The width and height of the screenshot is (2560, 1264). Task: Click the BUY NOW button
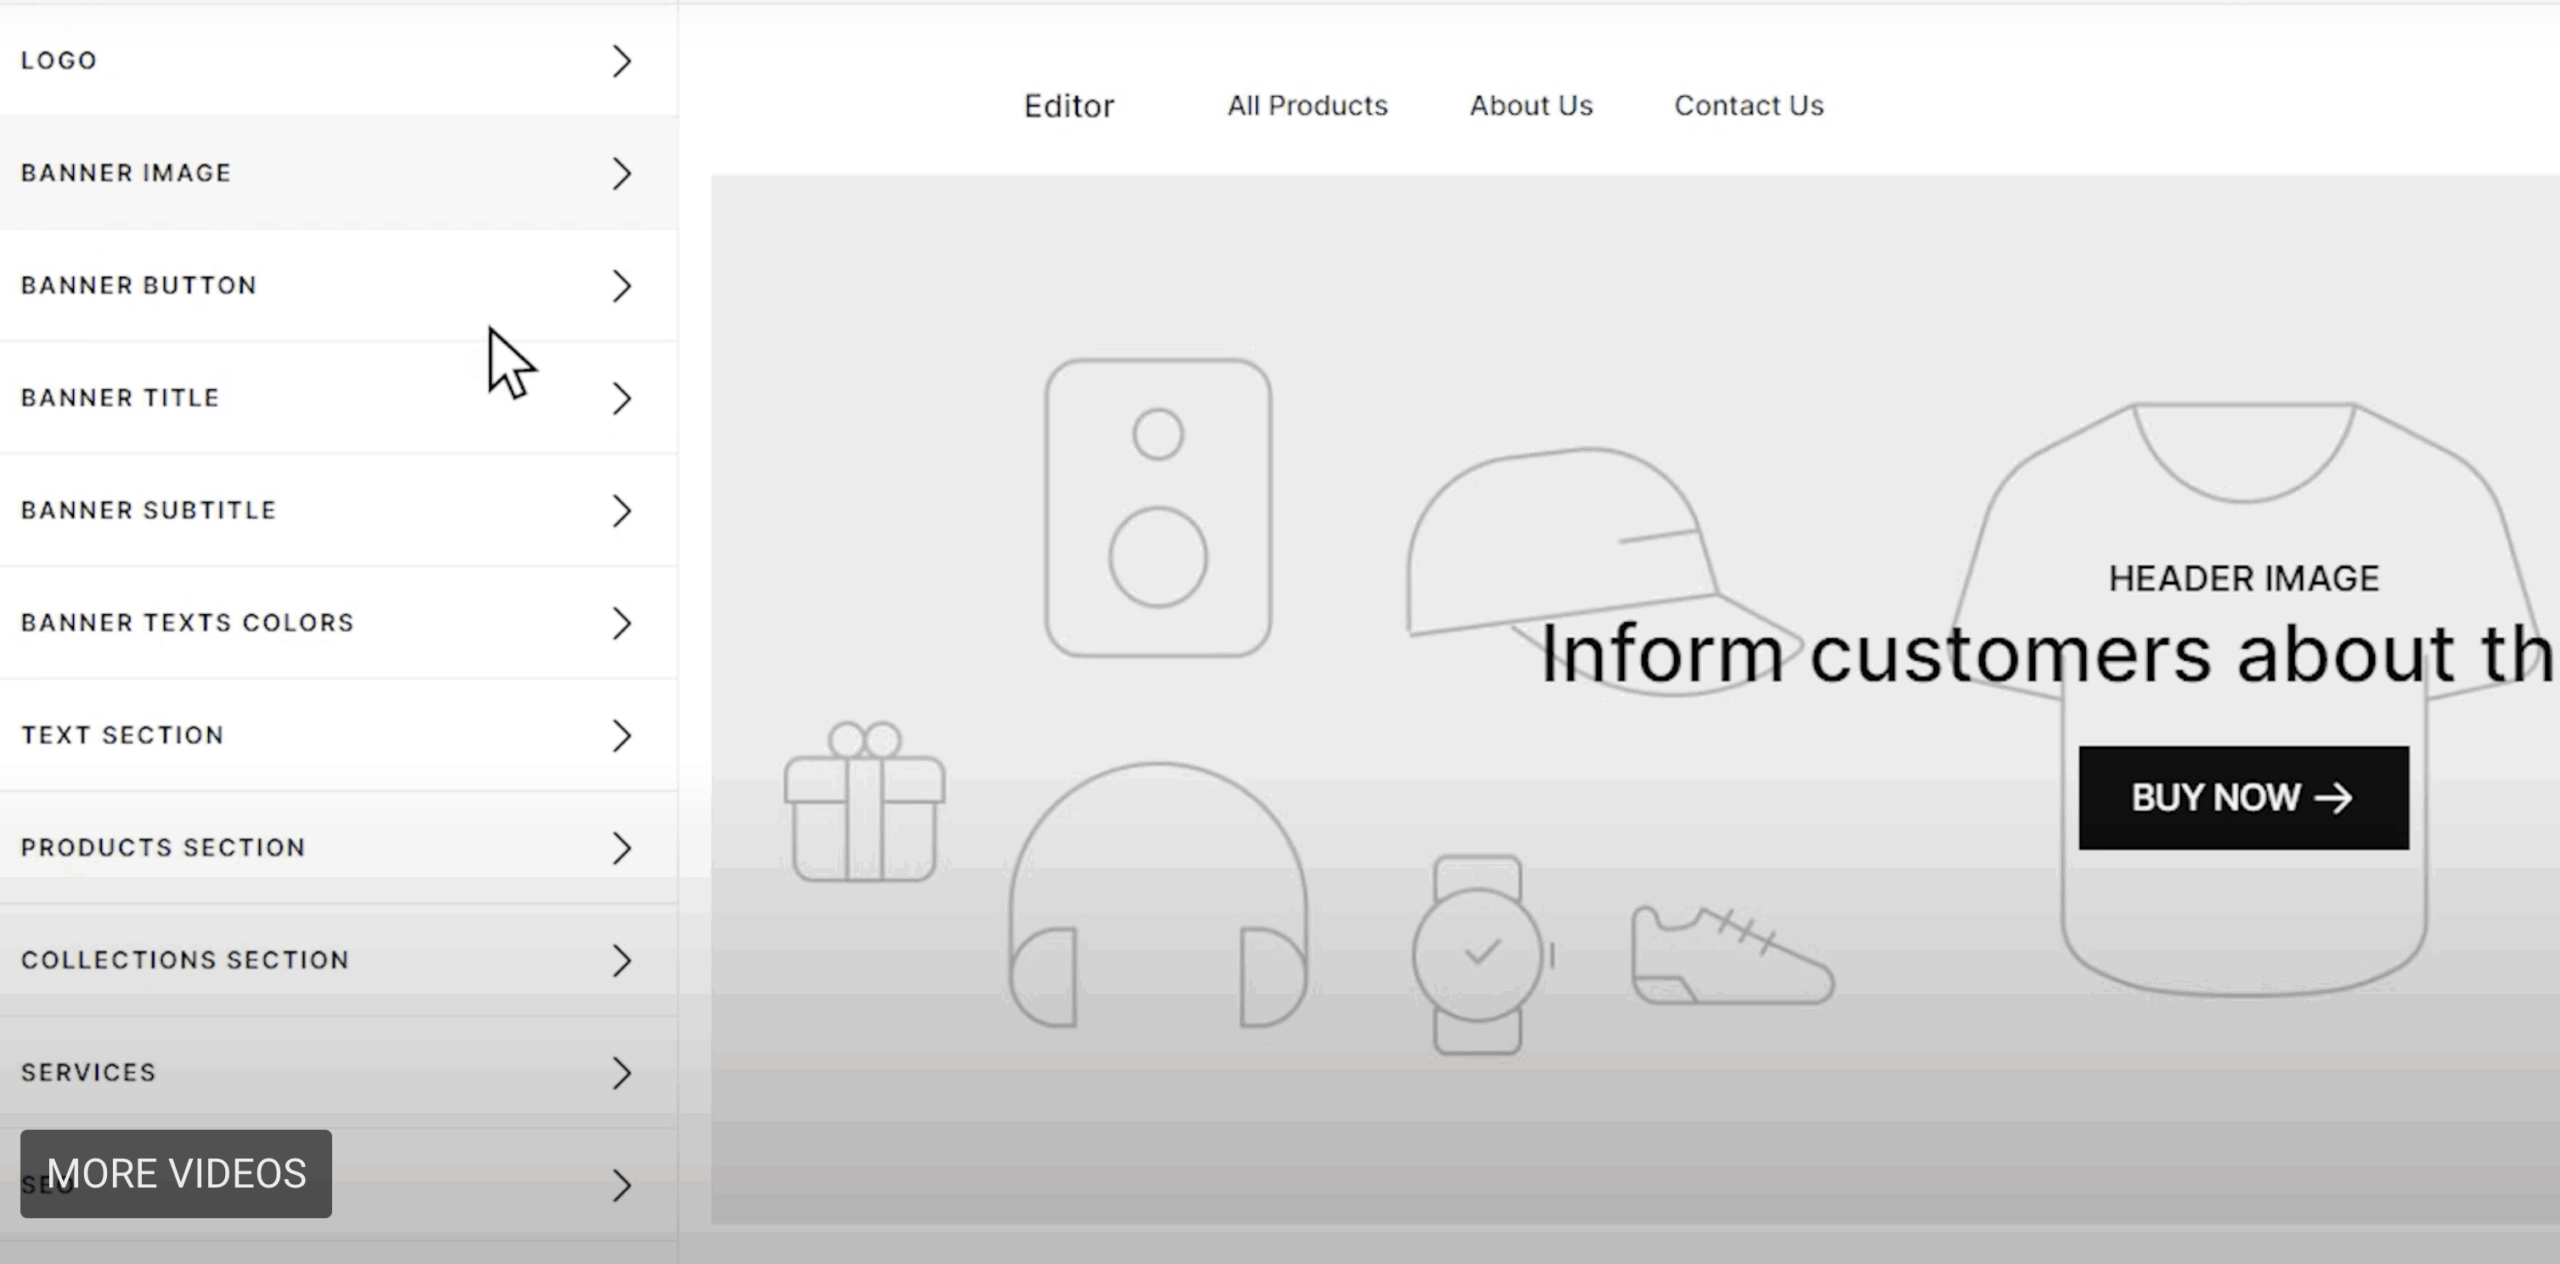coord(2243,797)
